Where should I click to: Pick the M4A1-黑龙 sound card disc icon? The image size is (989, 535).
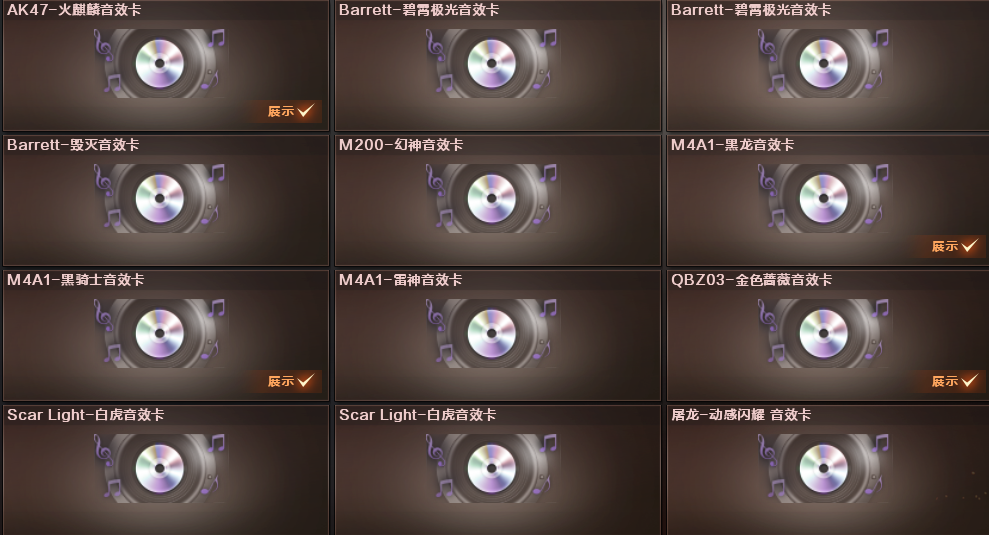coord(823,198)
